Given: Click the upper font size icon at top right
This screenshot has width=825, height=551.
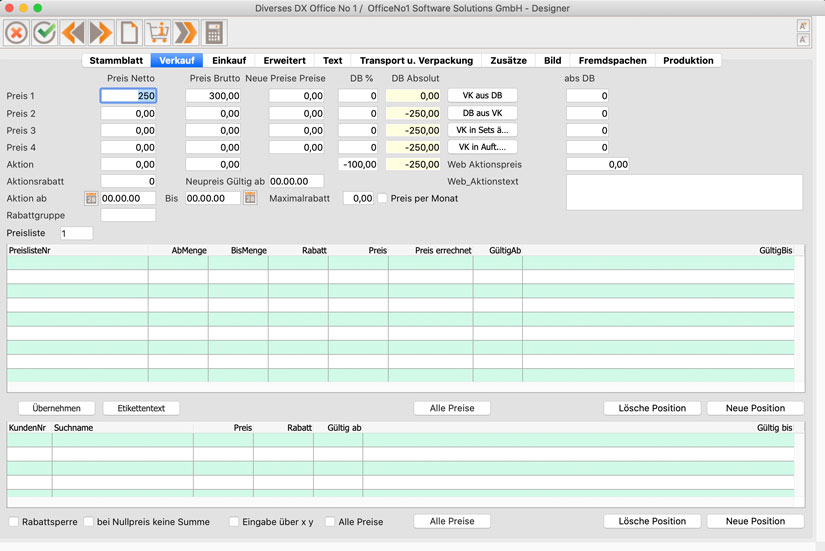Looking at the screenshot, I should click(803, 26).
